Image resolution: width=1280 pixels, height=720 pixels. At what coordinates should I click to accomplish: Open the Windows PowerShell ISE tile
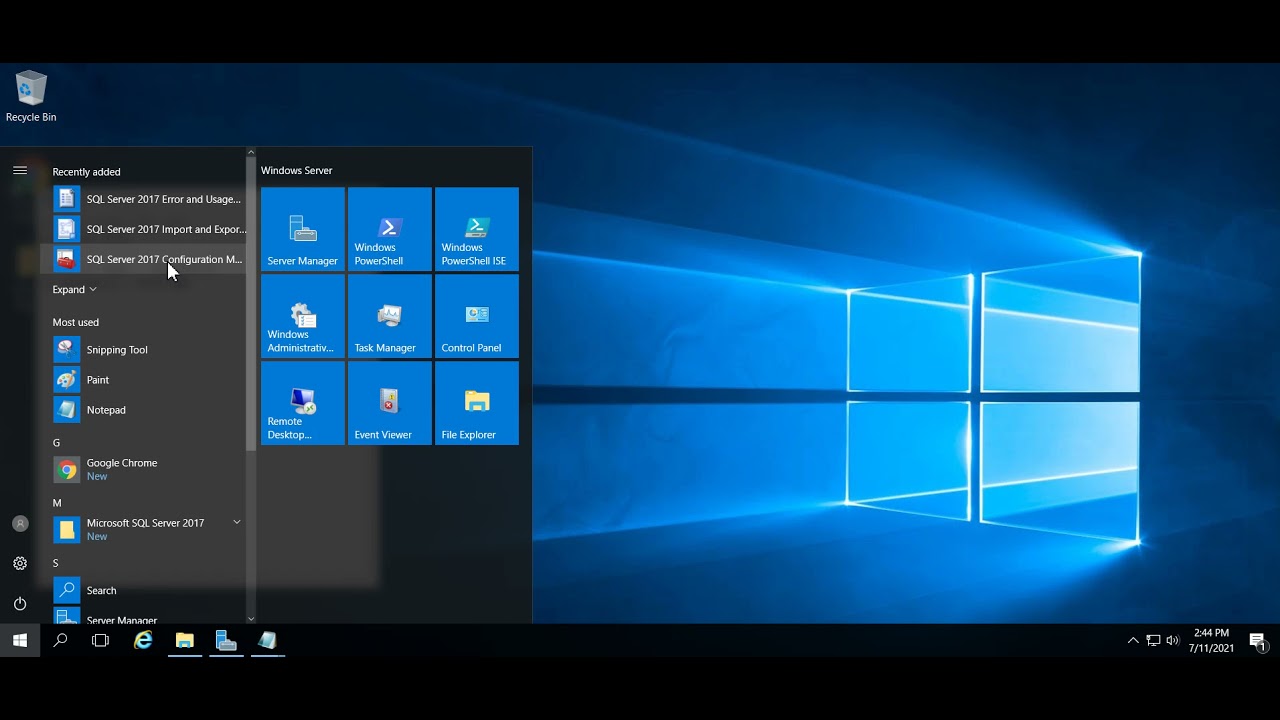(476, 229)
